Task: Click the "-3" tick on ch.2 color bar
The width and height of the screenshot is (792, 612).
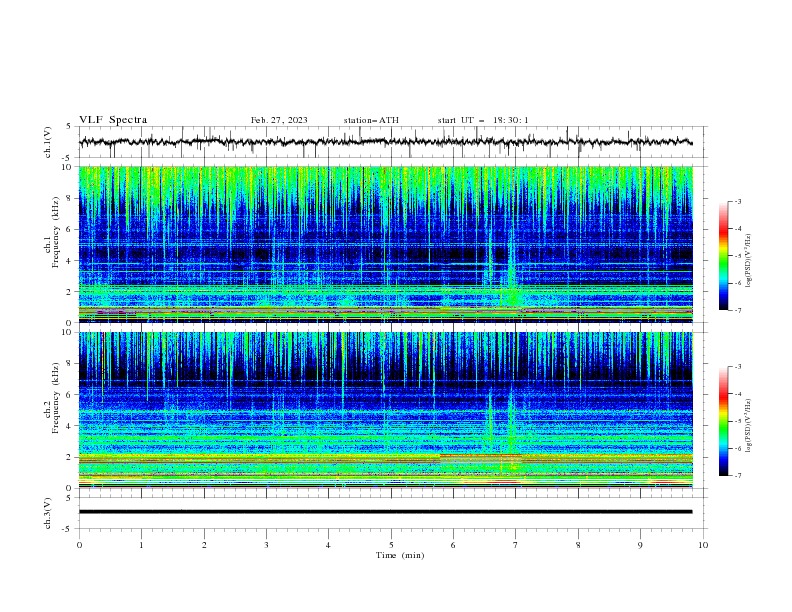Action: tap(737, 367)
